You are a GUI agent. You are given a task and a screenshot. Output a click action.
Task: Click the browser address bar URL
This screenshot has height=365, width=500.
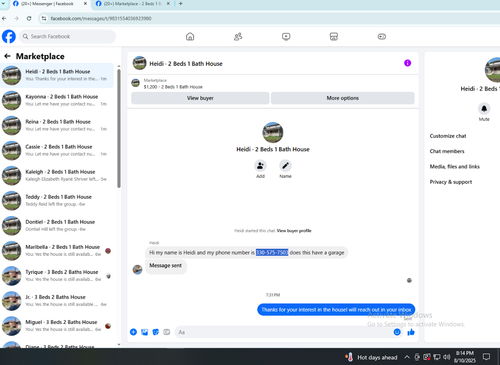[x=101, y=18]
